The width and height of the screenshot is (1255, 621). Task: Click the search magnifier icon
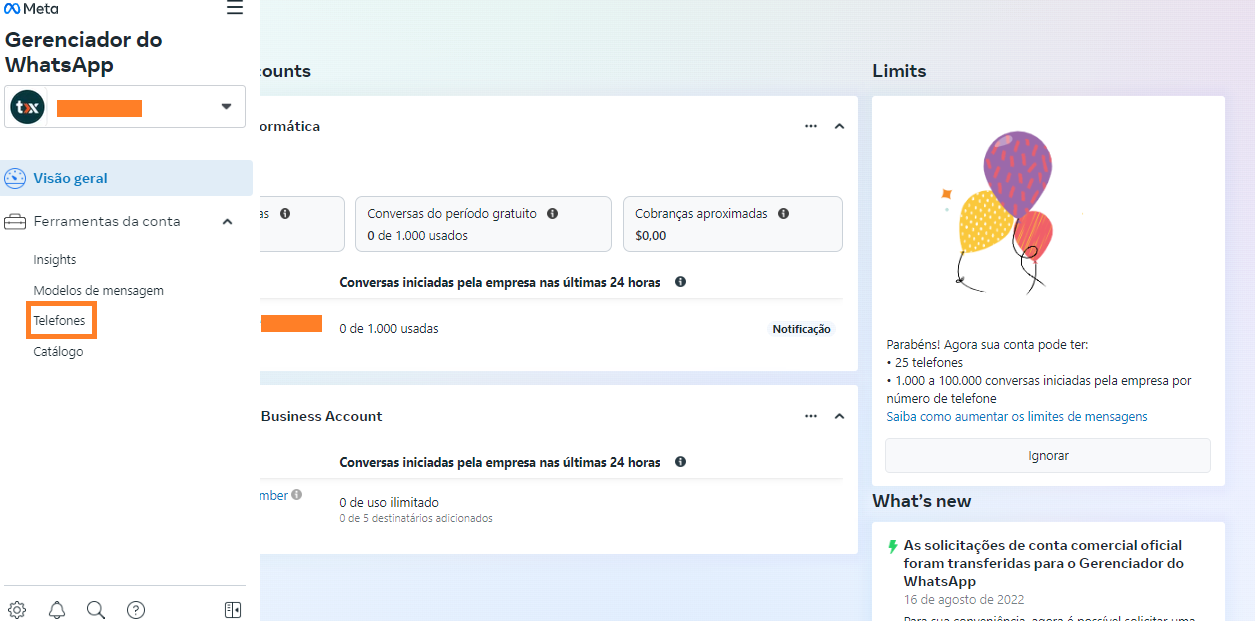96,610
